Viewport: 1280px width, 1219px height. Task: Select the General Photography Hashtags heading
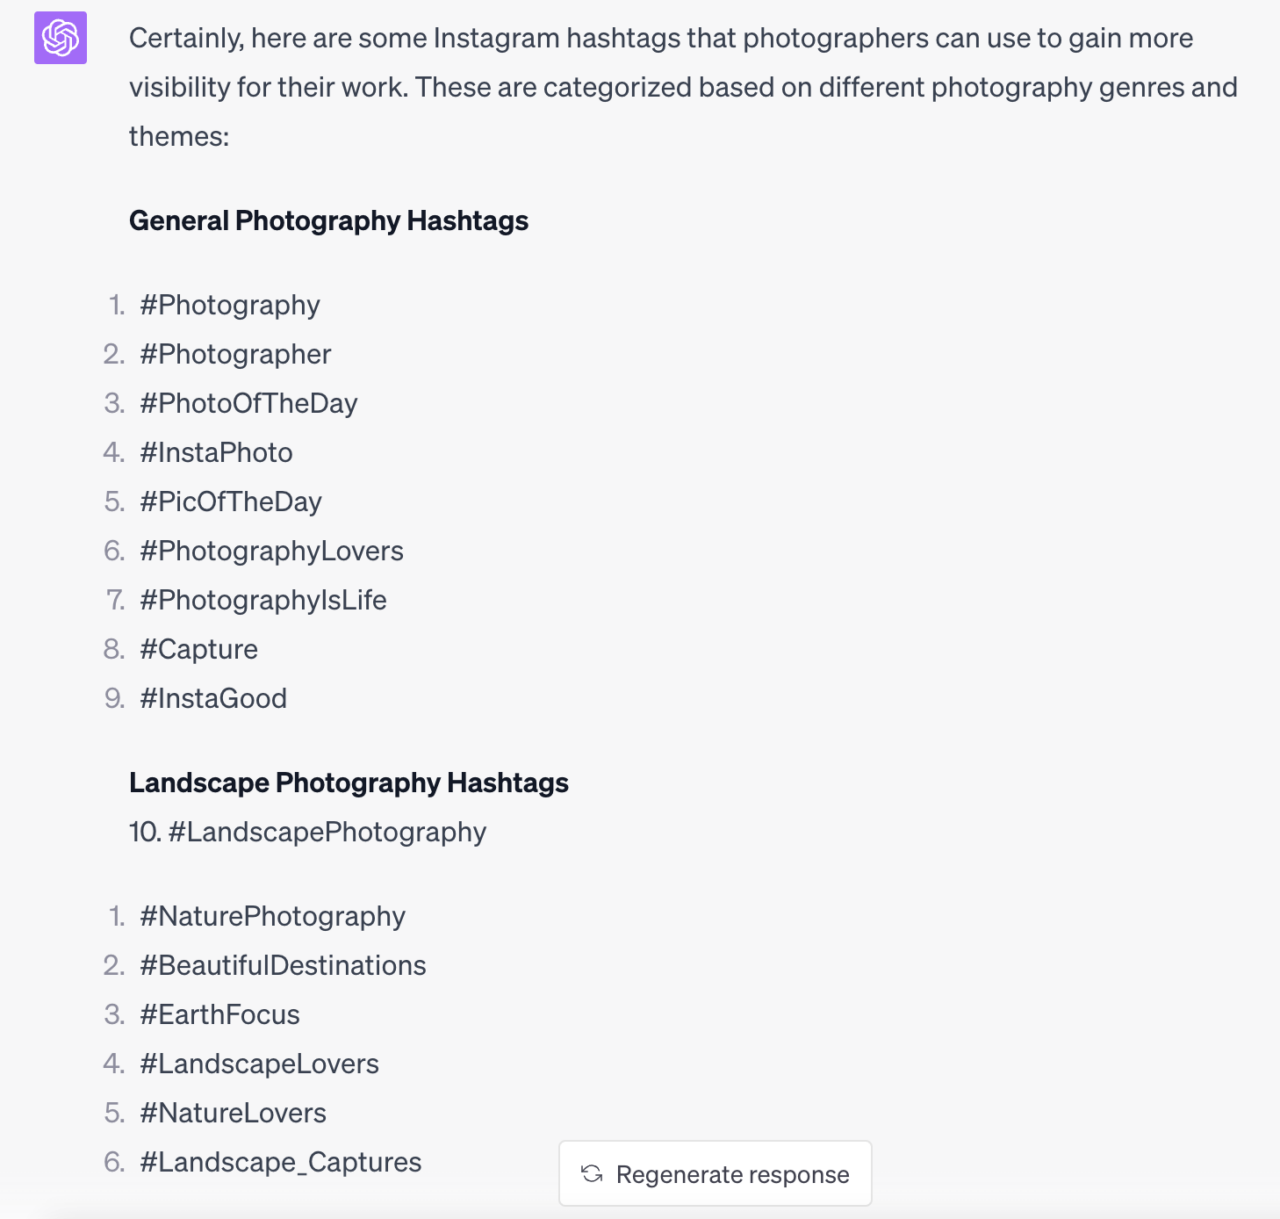pyautogui.click(x=328, y=221)
